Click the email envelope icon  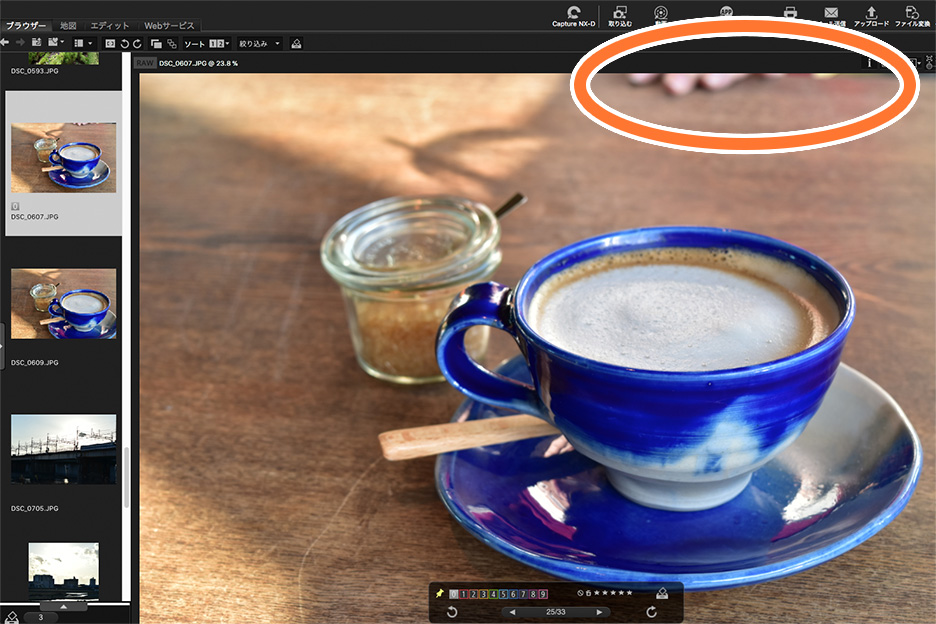(831, 13)
